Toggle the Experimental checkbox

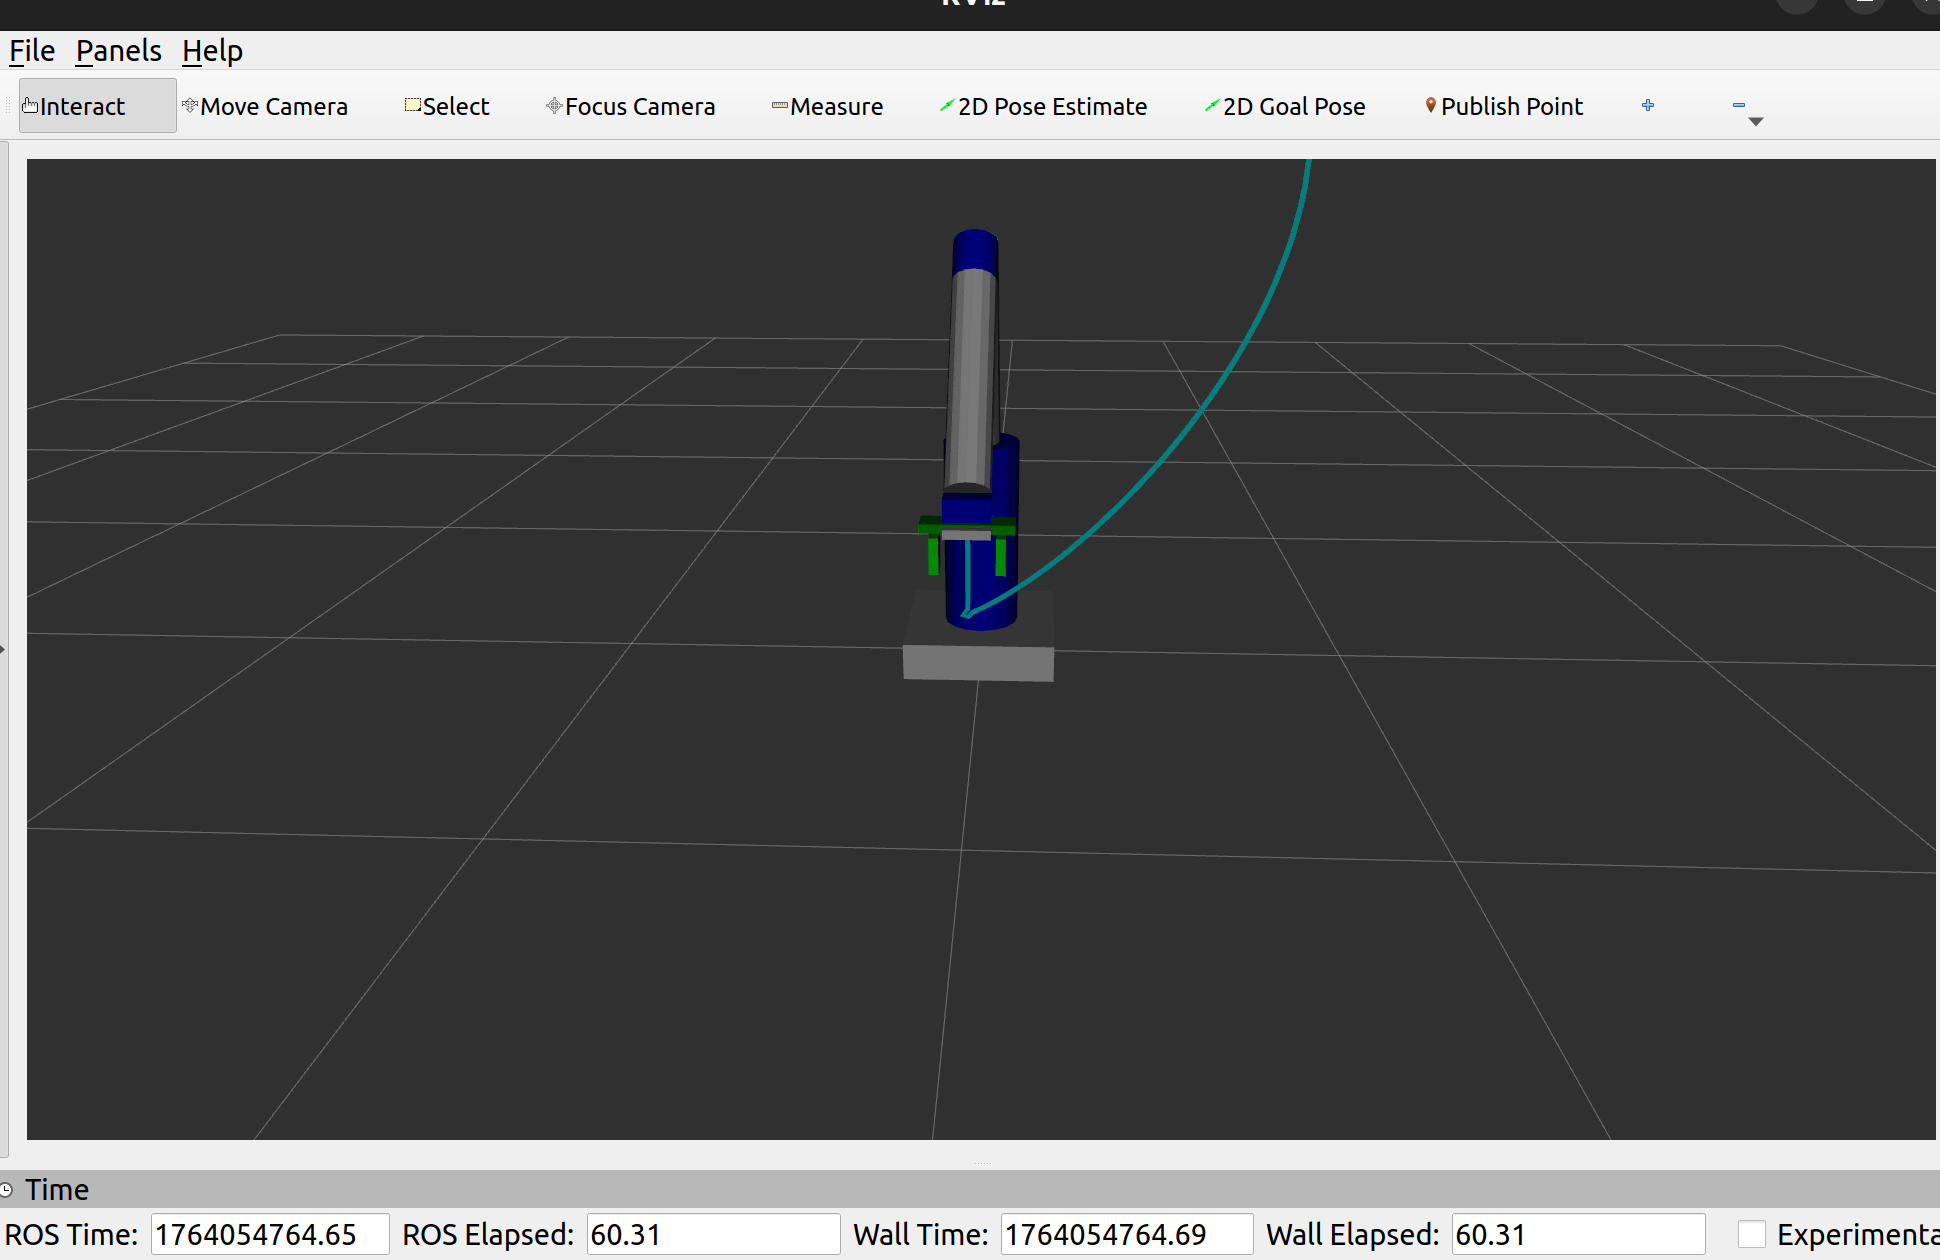pyautogui.click(x=1751, y=1234)
